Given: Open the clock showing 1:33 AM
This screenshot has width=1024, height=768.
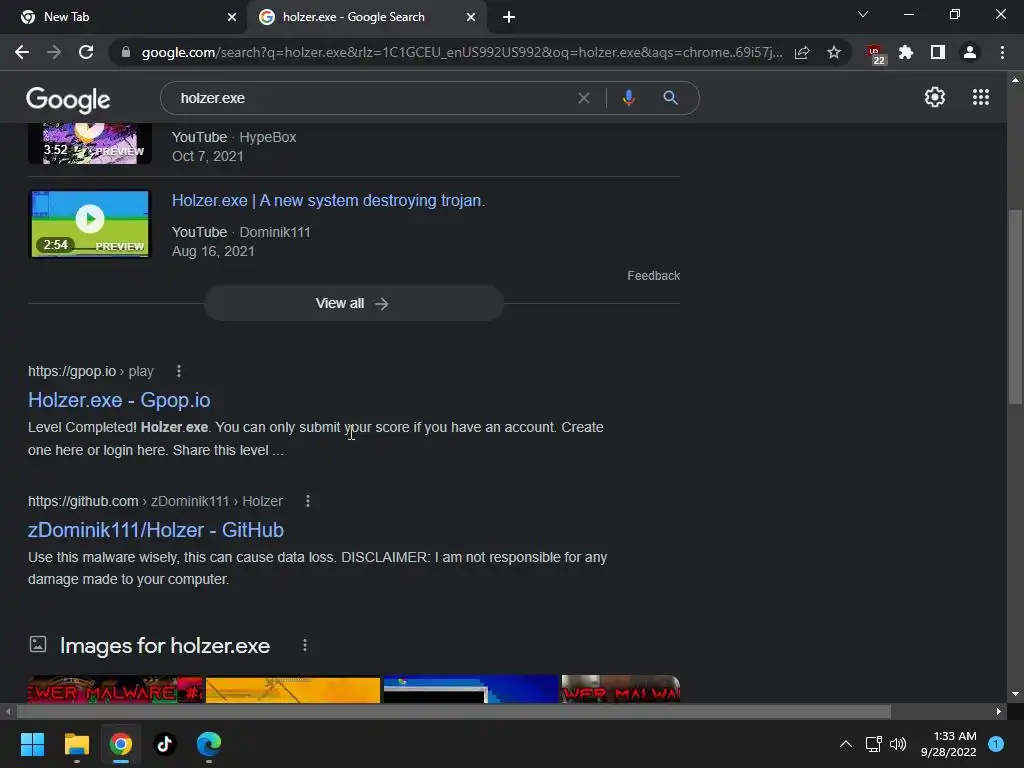Looking at the screenshot, I should [948, 744].
